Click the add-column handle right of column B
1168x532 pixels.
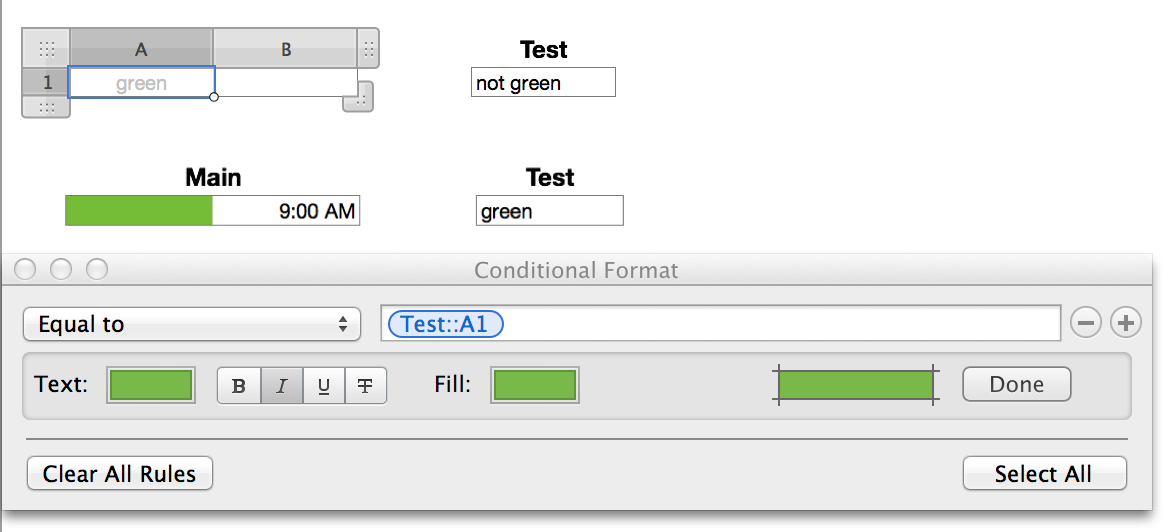[x=368, y=48]
